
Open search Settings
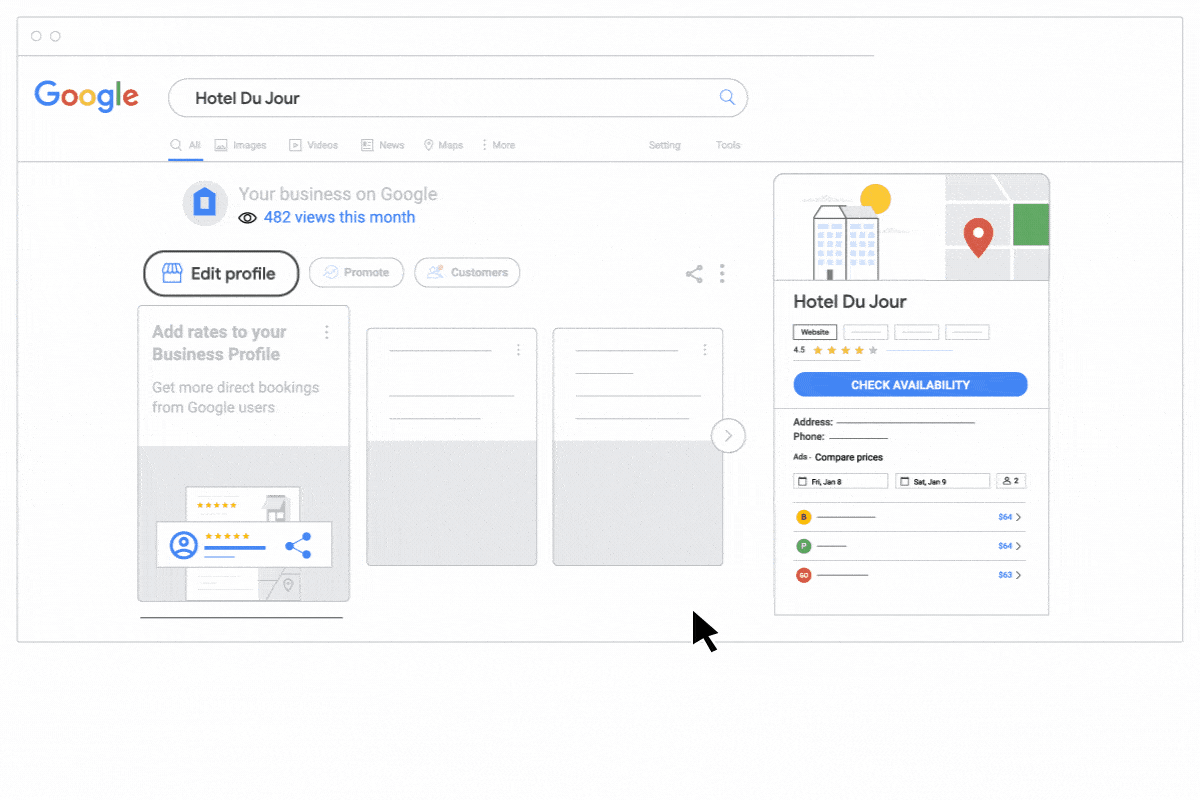(x=664, y=145)
